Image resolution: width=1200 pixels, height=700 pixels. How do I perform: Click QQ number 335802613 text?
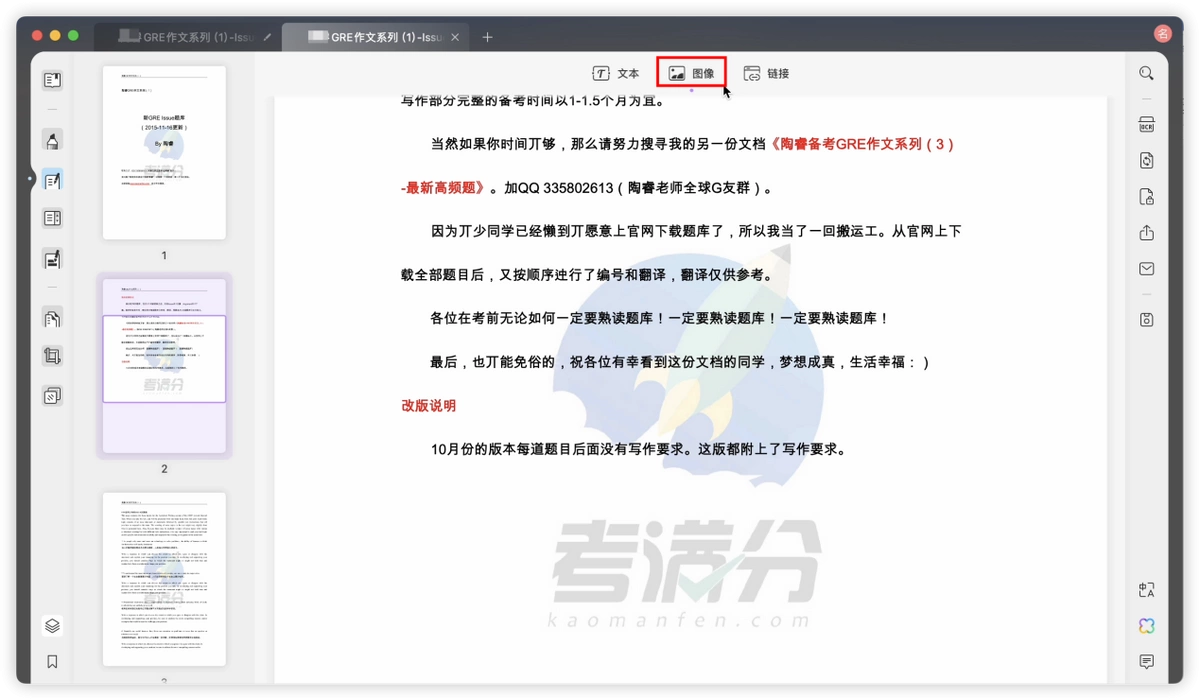coord(574,188)
